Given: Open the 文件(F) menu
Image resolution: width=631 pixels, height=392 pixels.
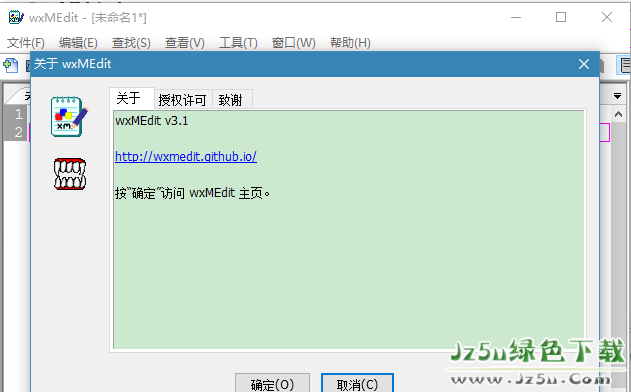Looking at the screenshot, I should tap(26, 43).
